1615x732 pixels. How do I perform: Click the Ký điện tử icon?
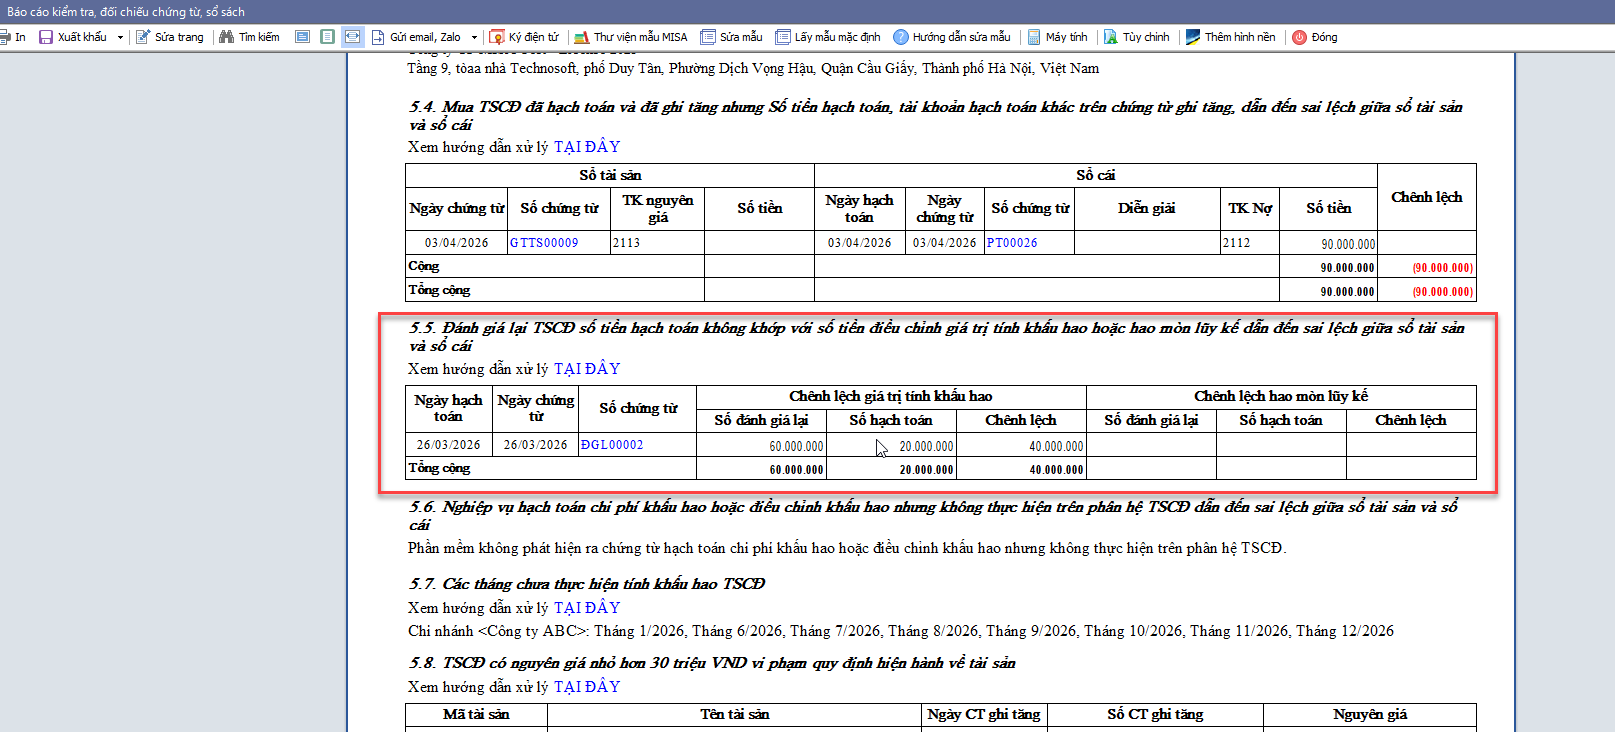[x=497, y=37]
